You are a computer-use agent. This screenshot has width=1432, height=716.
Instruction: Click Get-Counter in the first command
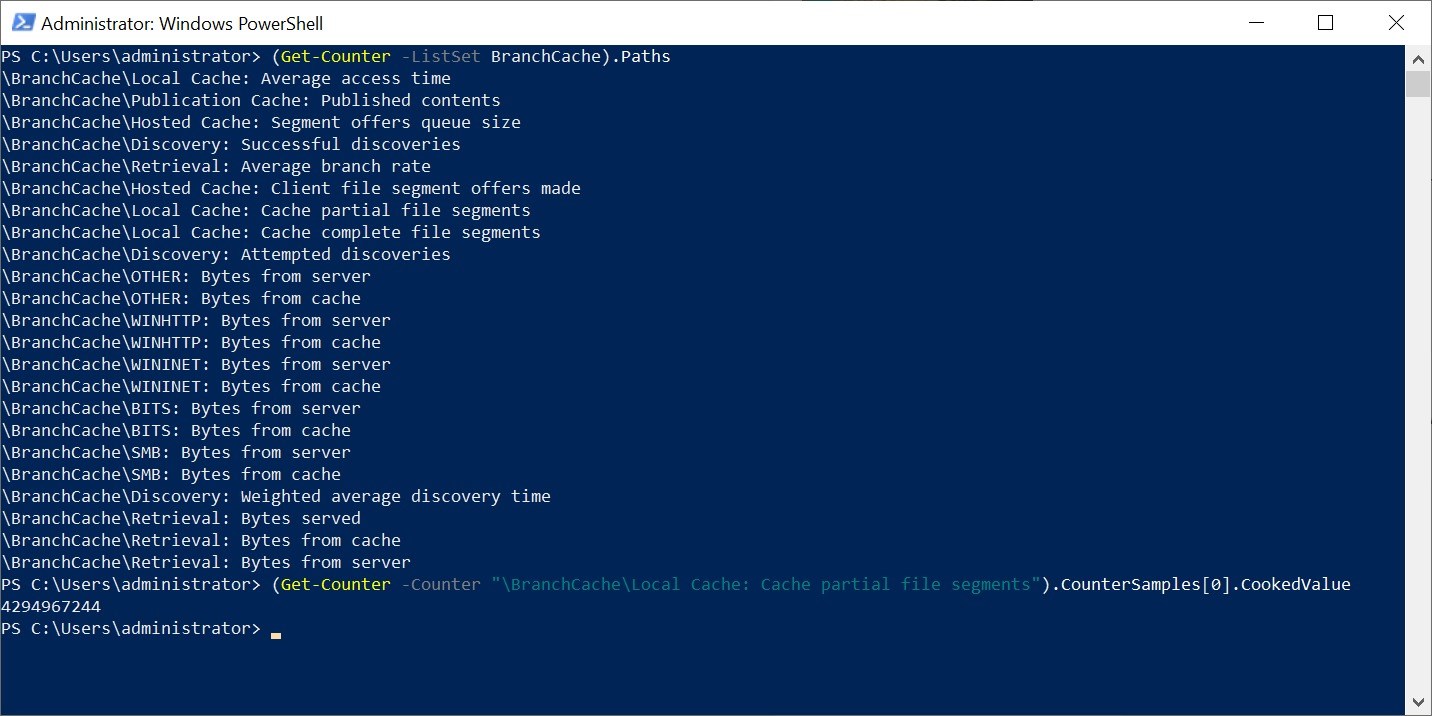tap(336, 56)
